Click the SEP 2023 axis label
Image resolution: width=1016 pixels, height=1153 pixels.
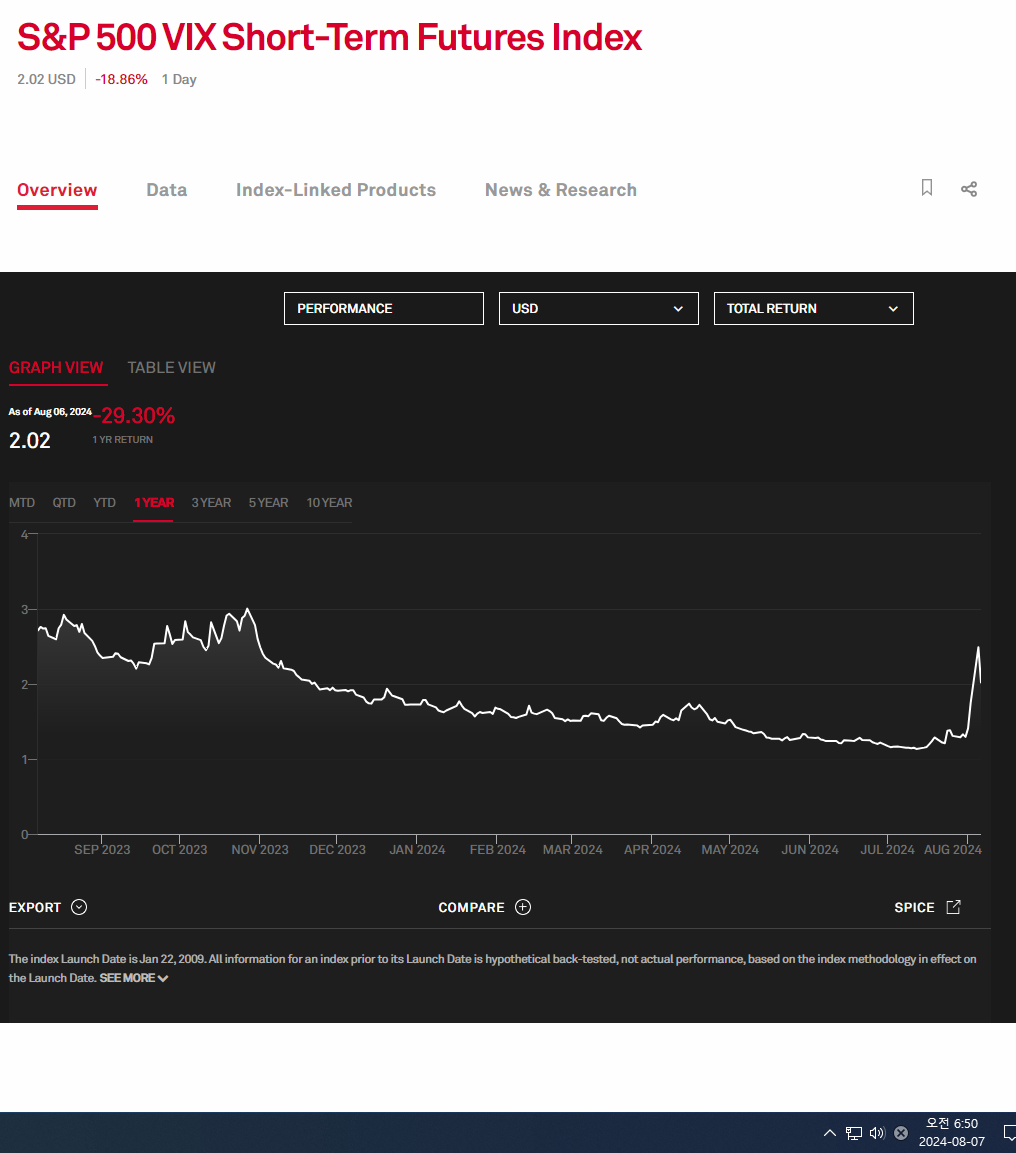tap(102, 849)
